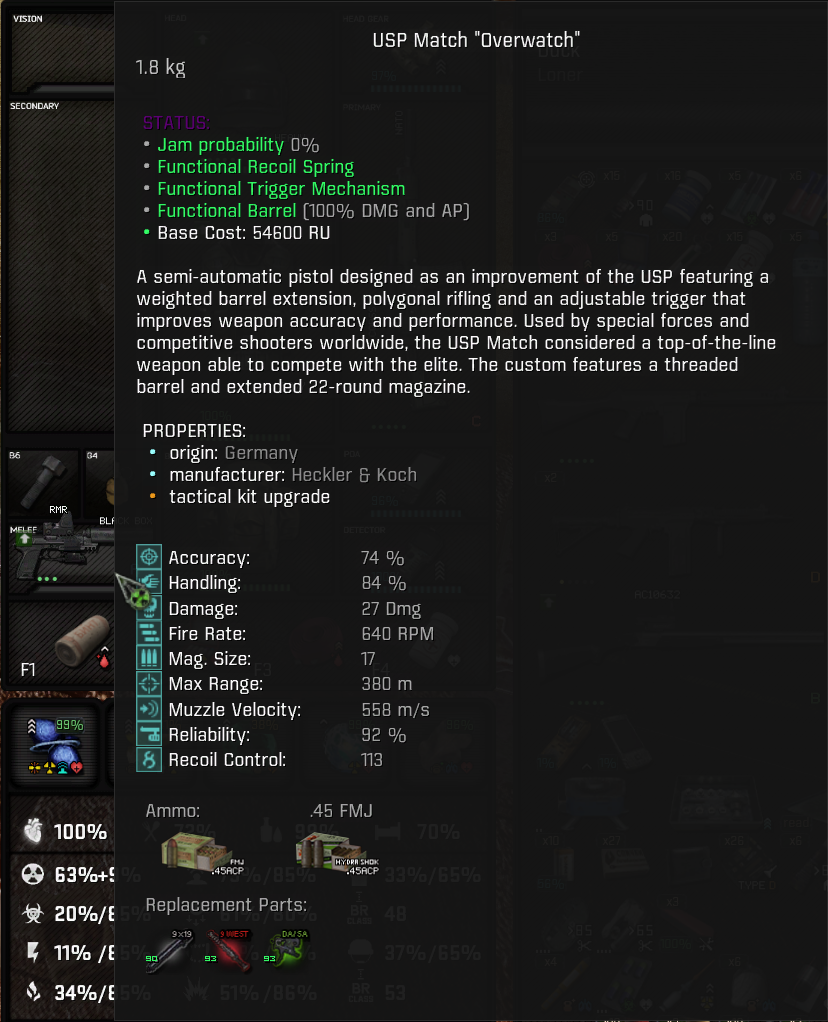Image resolution: width=828 pixels, height=1022 pixels.
Task: Click the Recoil Control icon
Action: pos(149,760)
